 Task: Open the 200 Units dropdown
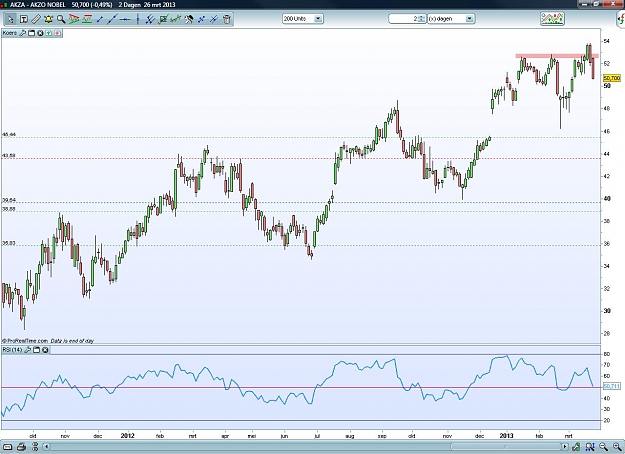(303, 19)
